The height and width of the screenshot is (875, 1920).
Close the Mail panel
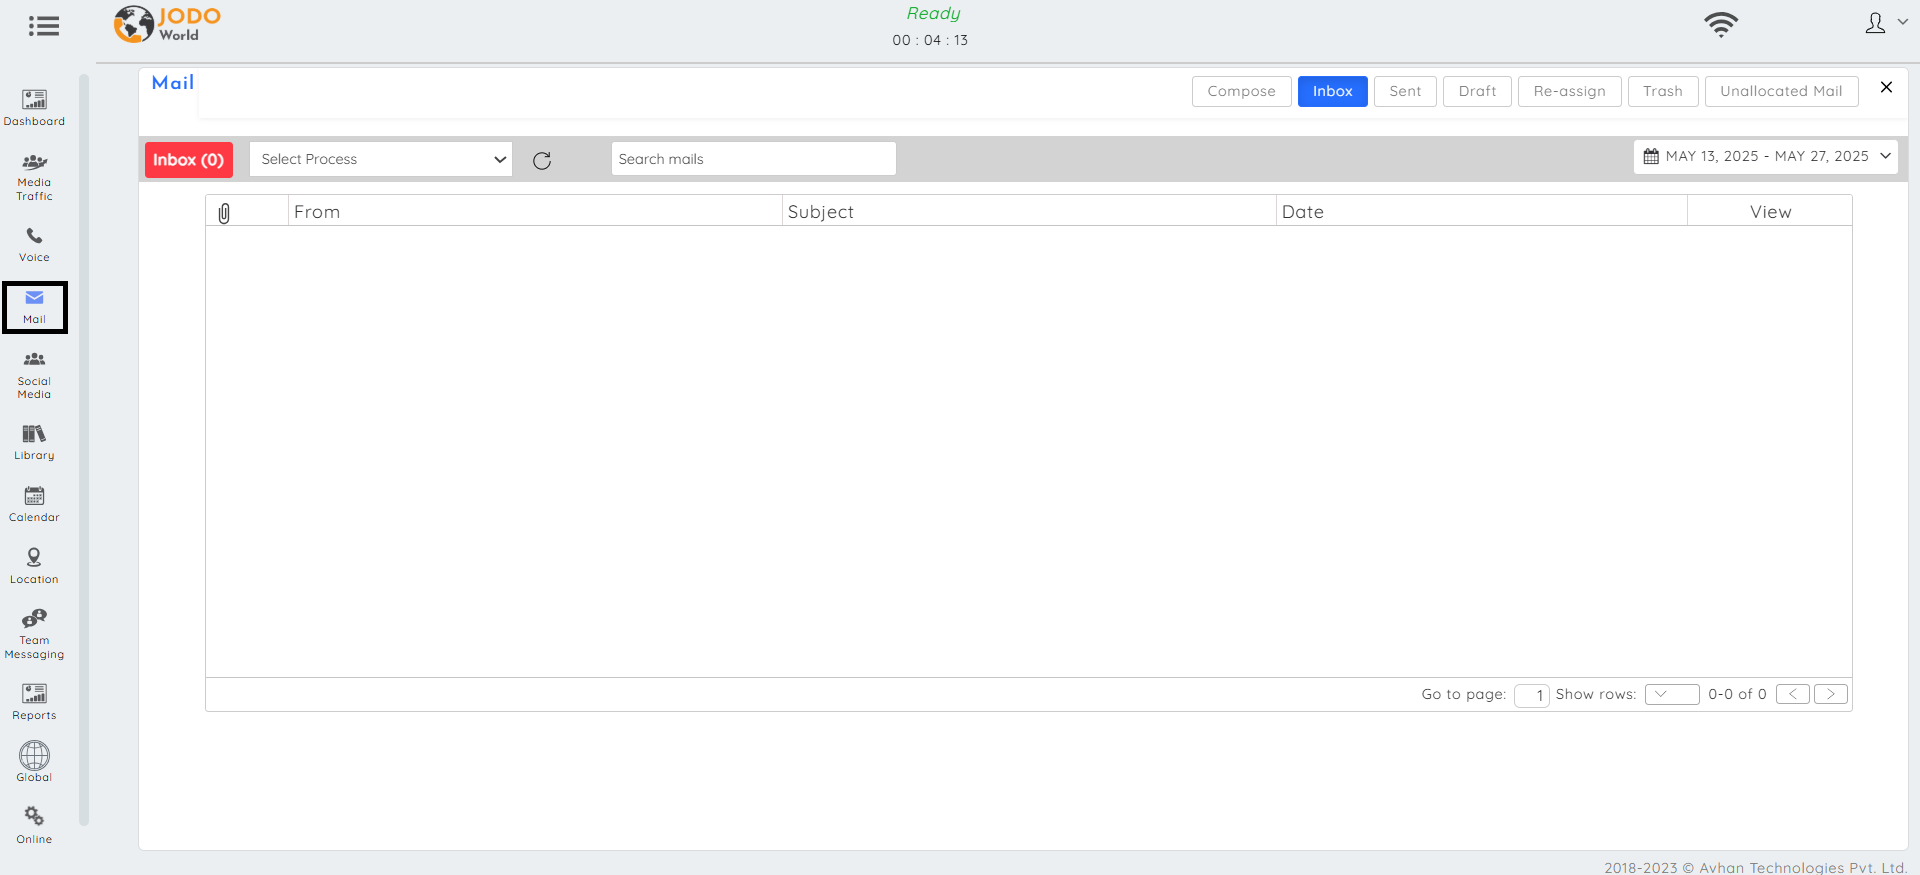[1886, 87]
